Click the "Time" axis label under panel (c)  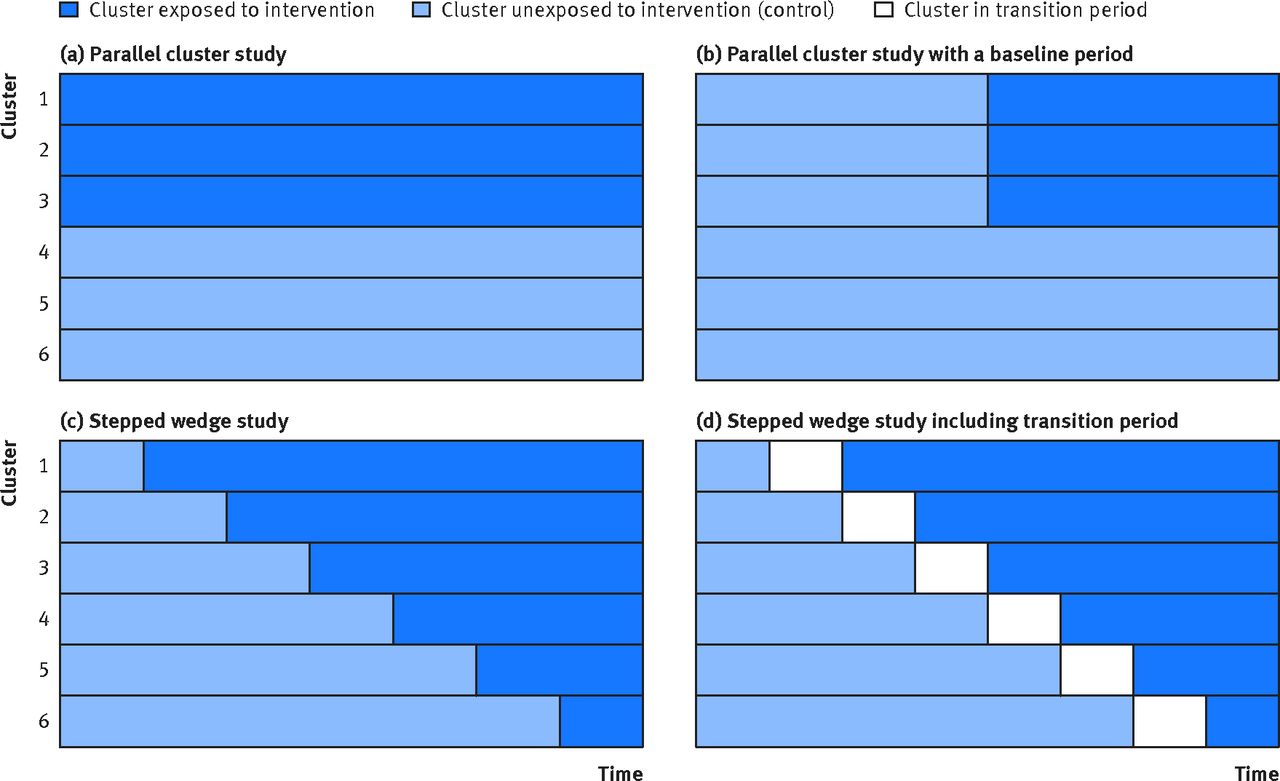620,772
